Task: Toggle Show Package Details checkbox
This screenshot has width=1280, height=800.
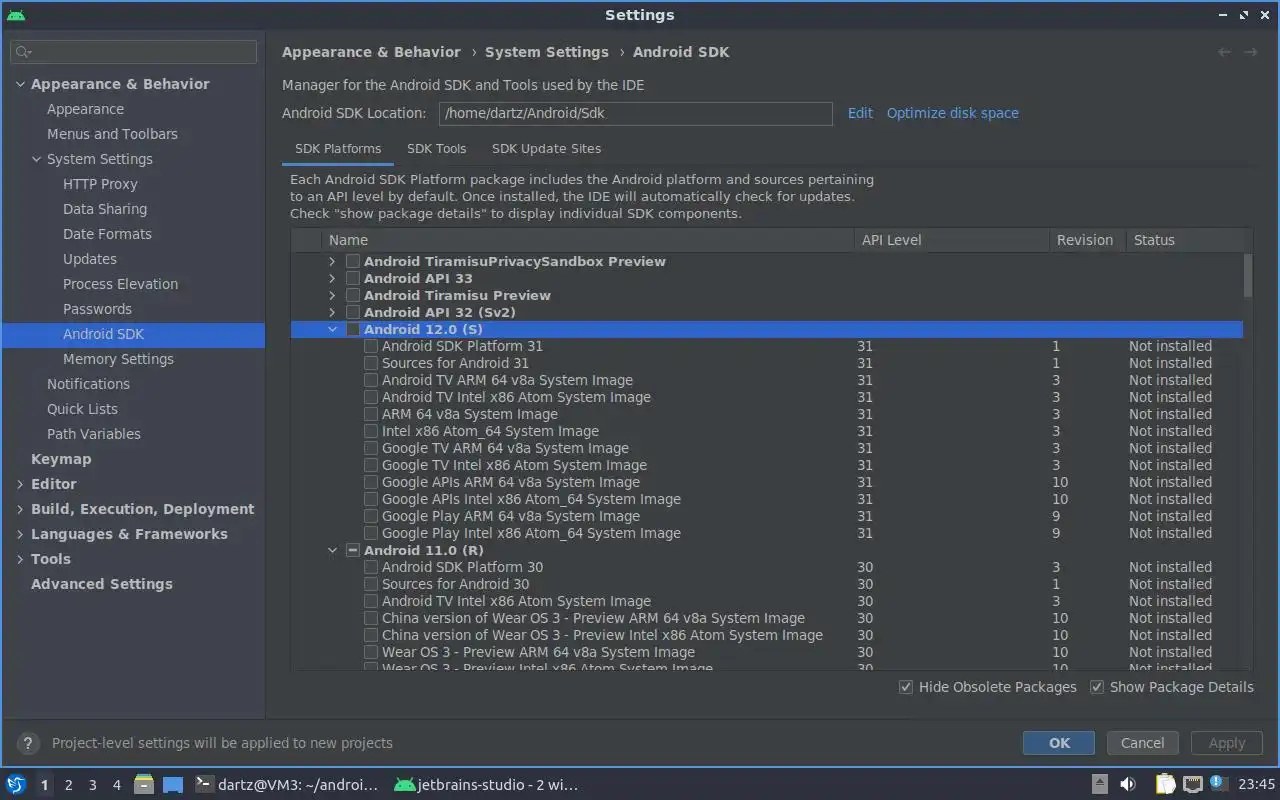Action: point(1097,687)
